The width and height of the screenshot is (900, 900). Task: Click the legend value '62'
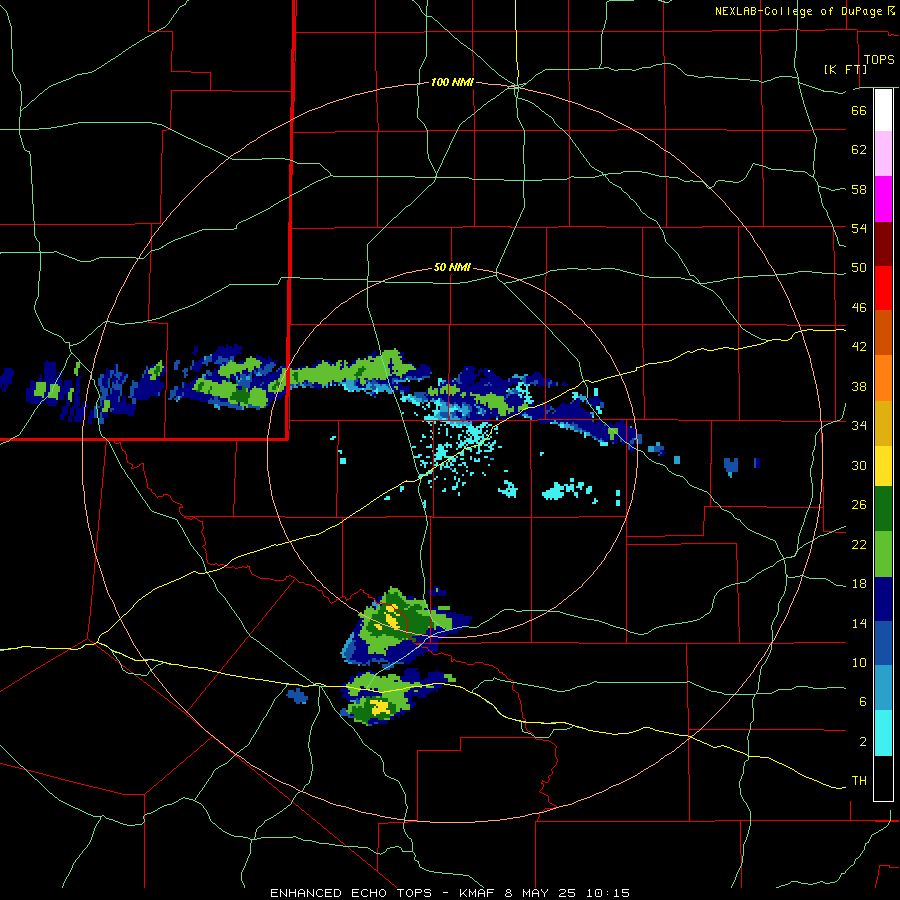pos(859,150)
